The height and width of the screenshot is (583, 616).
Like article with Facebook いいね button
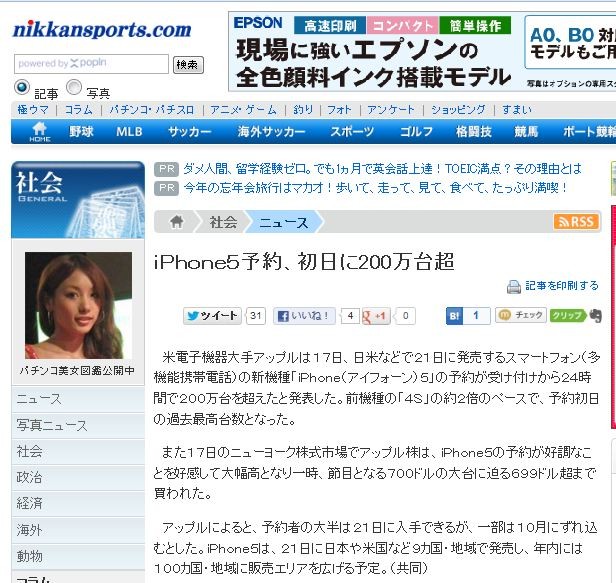click(x=304, y=315)
